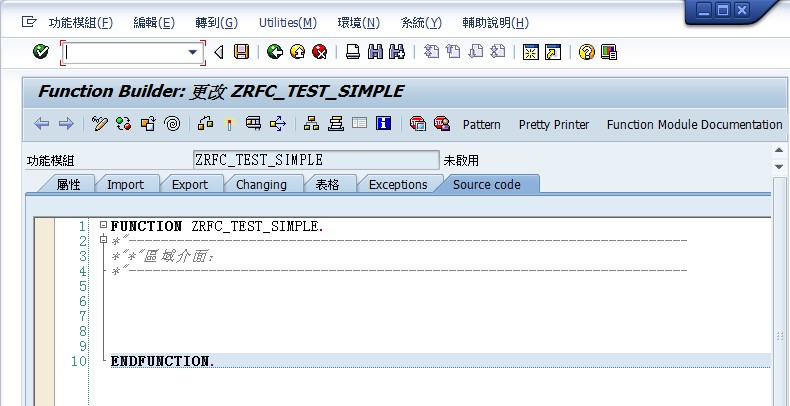The height and width of the screenshot is (406, 790).
Task: Open the 環境(N) menu
Action: [x=358, y=23]
